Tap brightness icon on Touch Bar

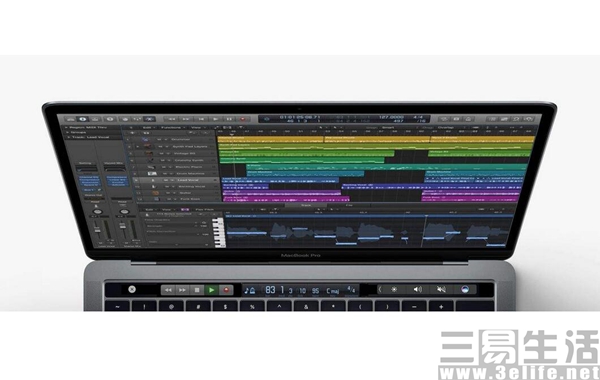(x=394, y=289)
